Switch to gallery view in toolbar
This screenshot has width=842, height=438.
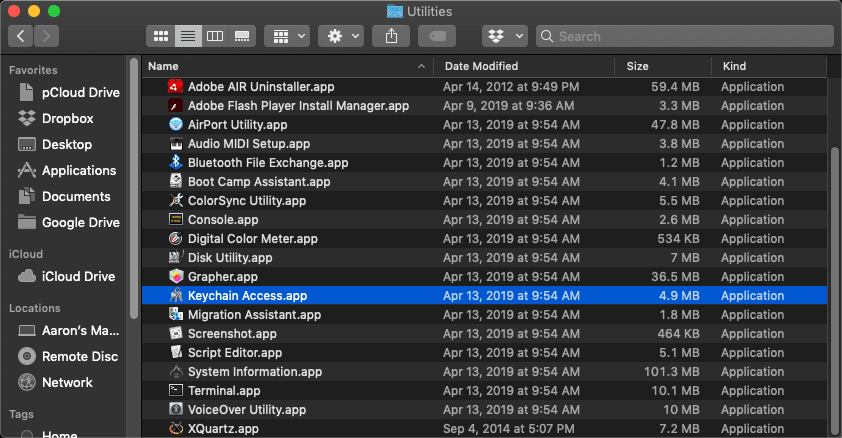pyautogui.click(x=240, y=36)
